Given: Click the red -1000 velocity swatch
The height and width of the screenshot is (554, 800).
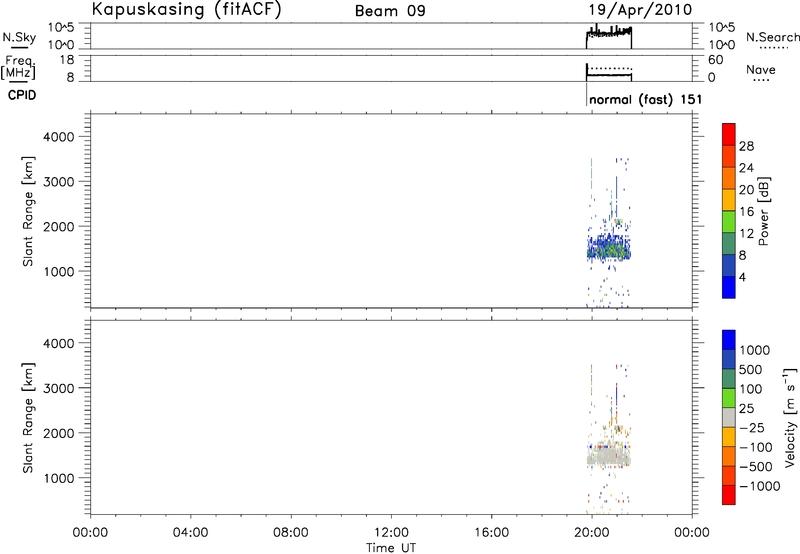Looking at the screenshot, I should click(729, 495).
